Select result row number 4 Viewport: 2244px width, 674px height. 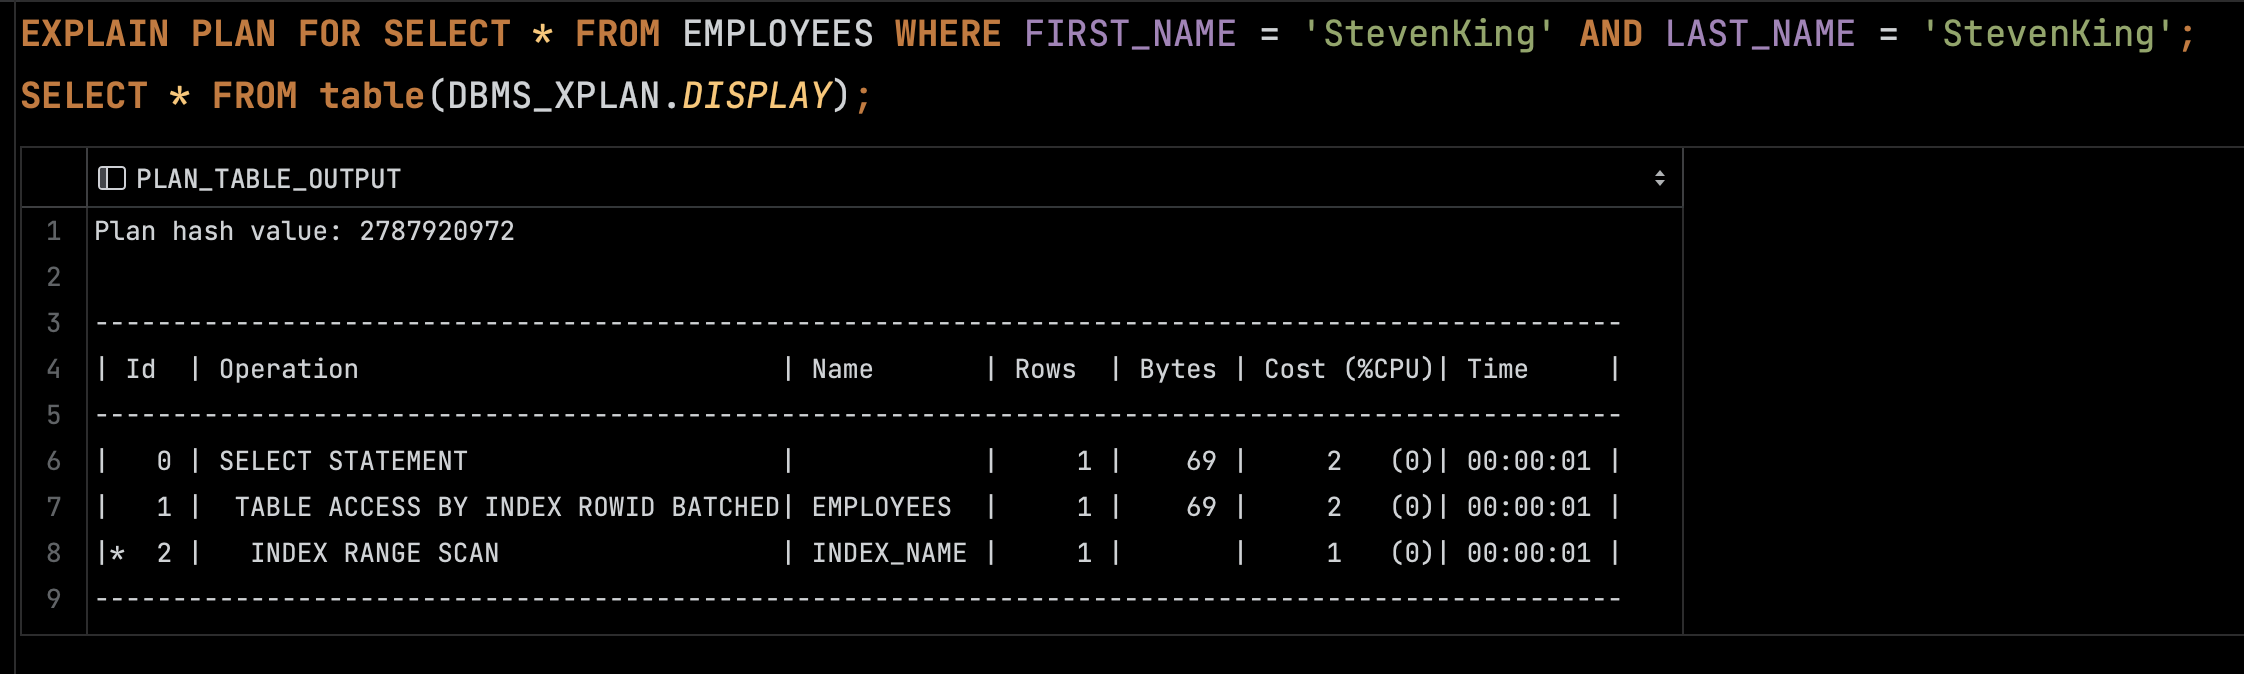coord(54,369)
